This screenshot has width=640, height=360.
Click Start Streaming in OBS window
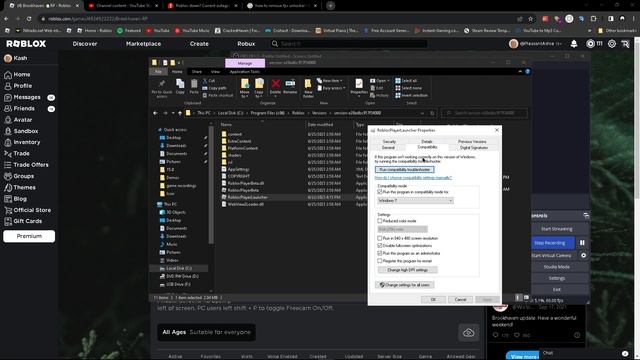pos(557,229)
